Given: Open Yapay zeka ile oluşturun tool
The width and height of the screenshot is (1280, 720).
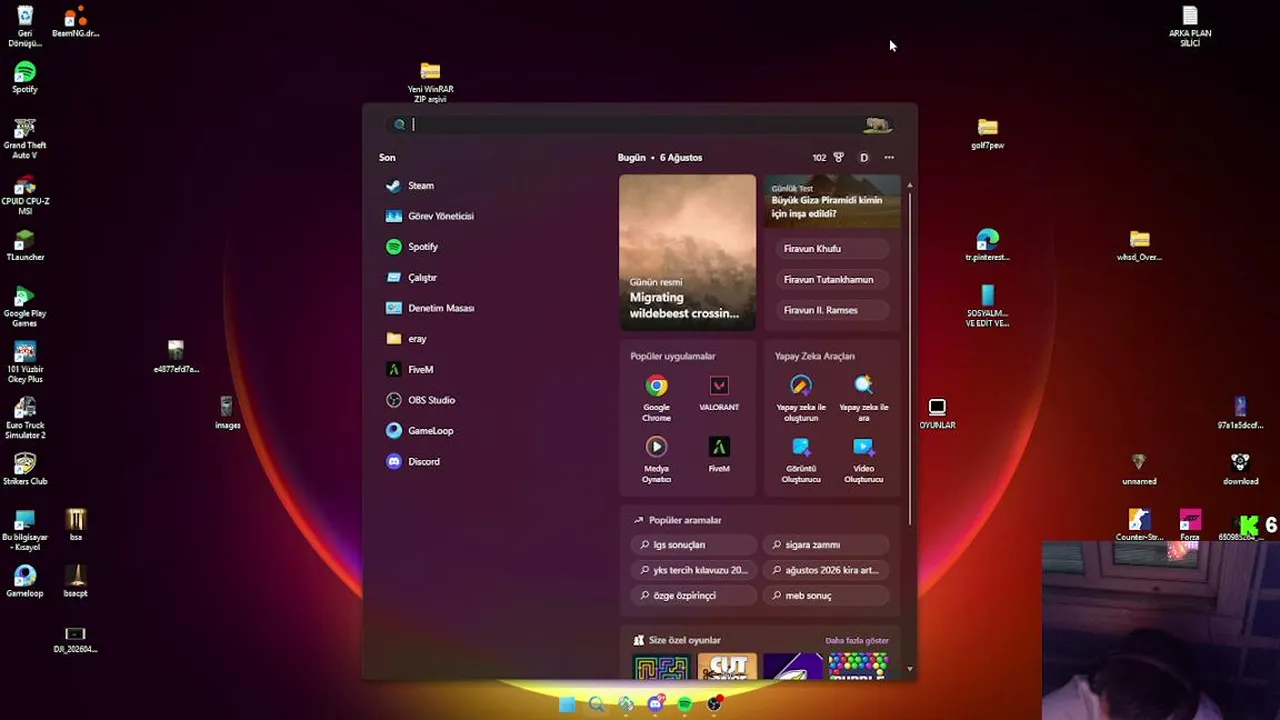Looking at the screenshot, I should 801,398.
